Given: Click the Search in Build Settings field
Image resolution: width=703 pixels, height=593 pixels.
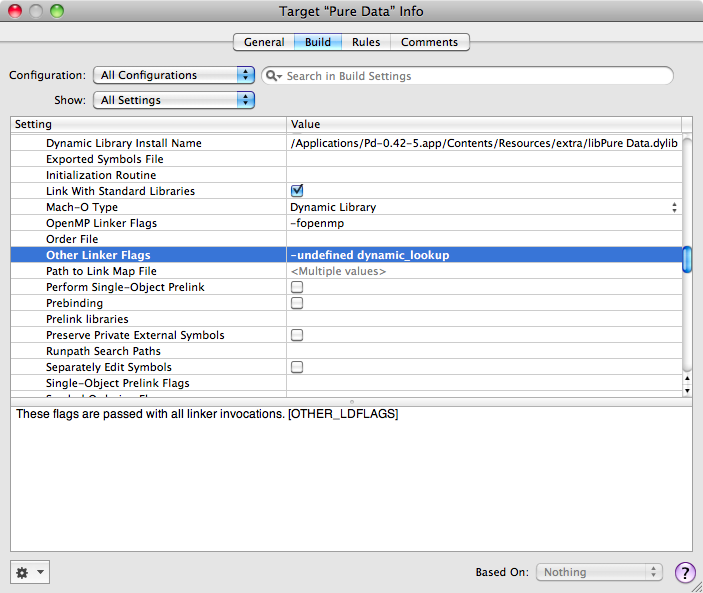Looking at the screenshot, I should coord(468,76).
